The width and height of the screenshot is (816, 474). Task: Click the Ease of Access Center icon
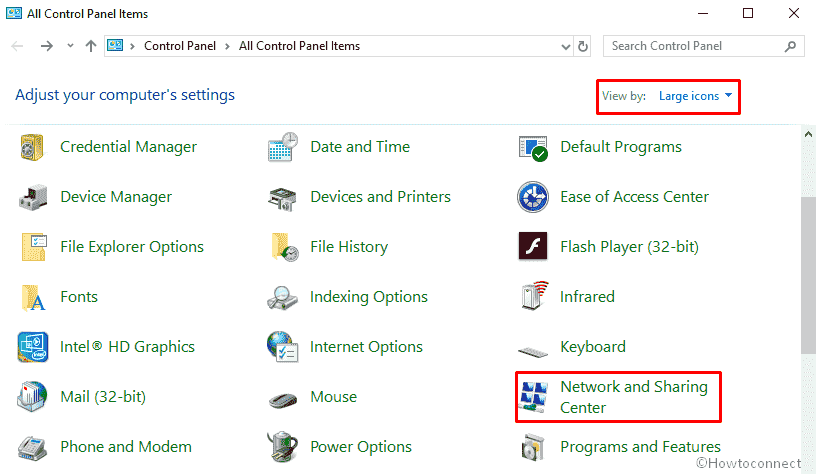tap(533, 197)
